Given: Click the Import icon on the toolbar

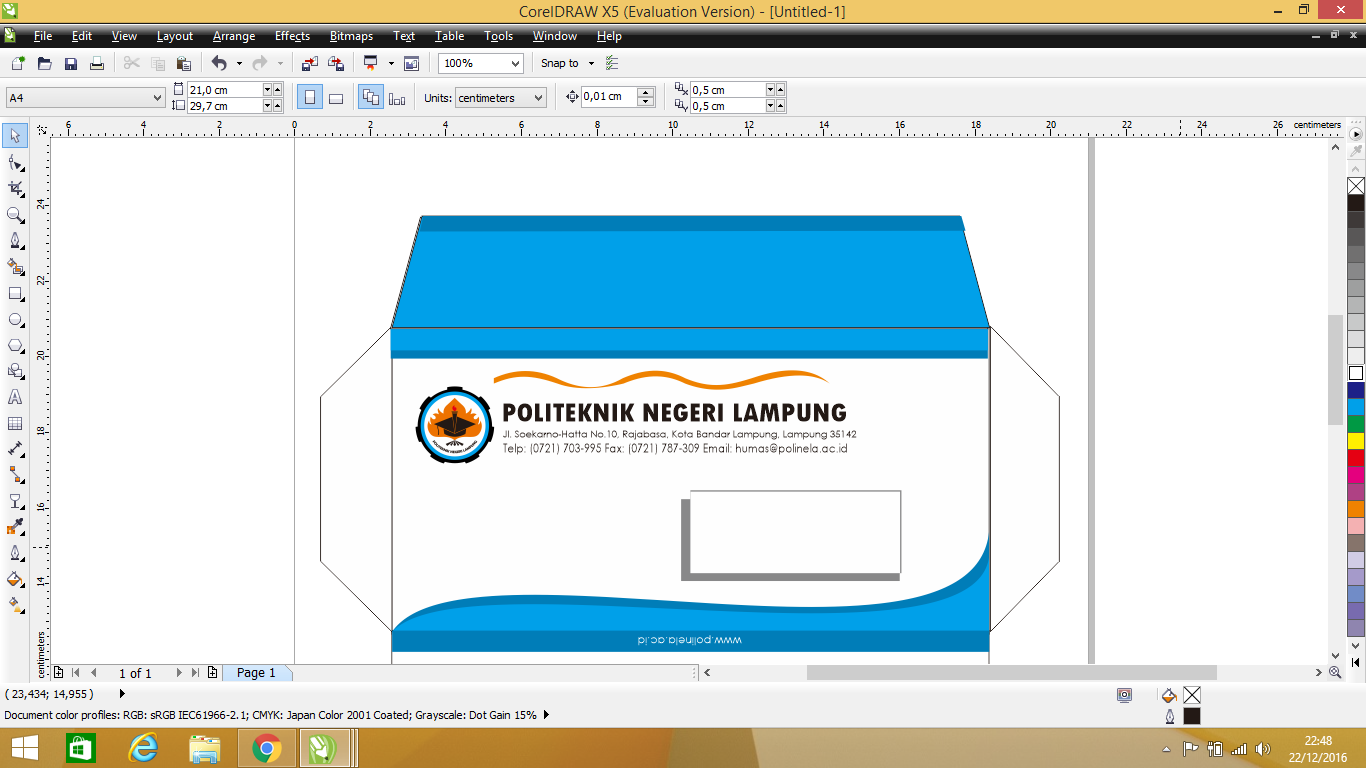Looking at the screenshot, I should pos(309,63).
